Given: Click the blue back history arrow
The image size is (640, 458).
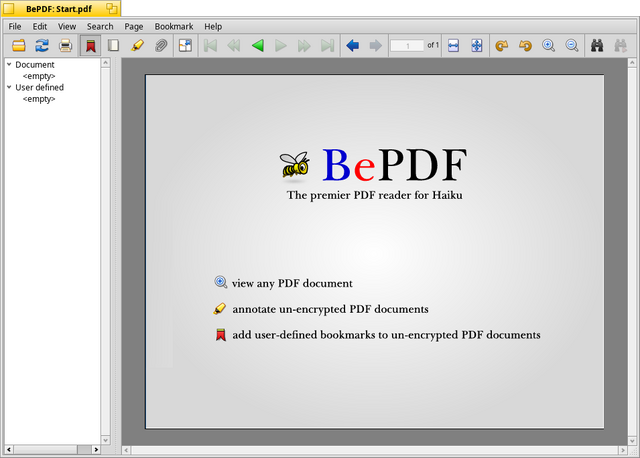Looking at the screenshot, I should [x=353, y=45].
